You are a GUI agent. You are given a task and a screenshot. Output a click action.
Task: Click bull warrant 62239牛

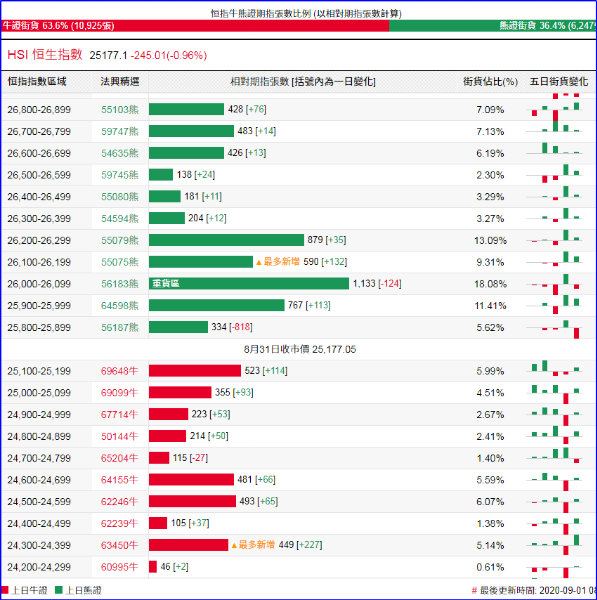point(119,523)
